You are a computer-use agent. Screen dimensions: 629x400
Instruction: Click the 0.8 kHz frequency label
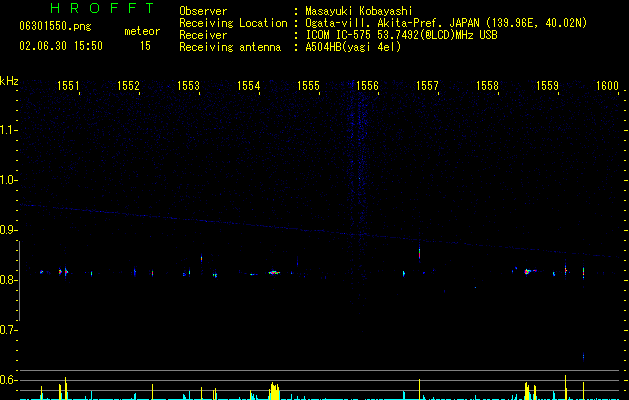8,280
